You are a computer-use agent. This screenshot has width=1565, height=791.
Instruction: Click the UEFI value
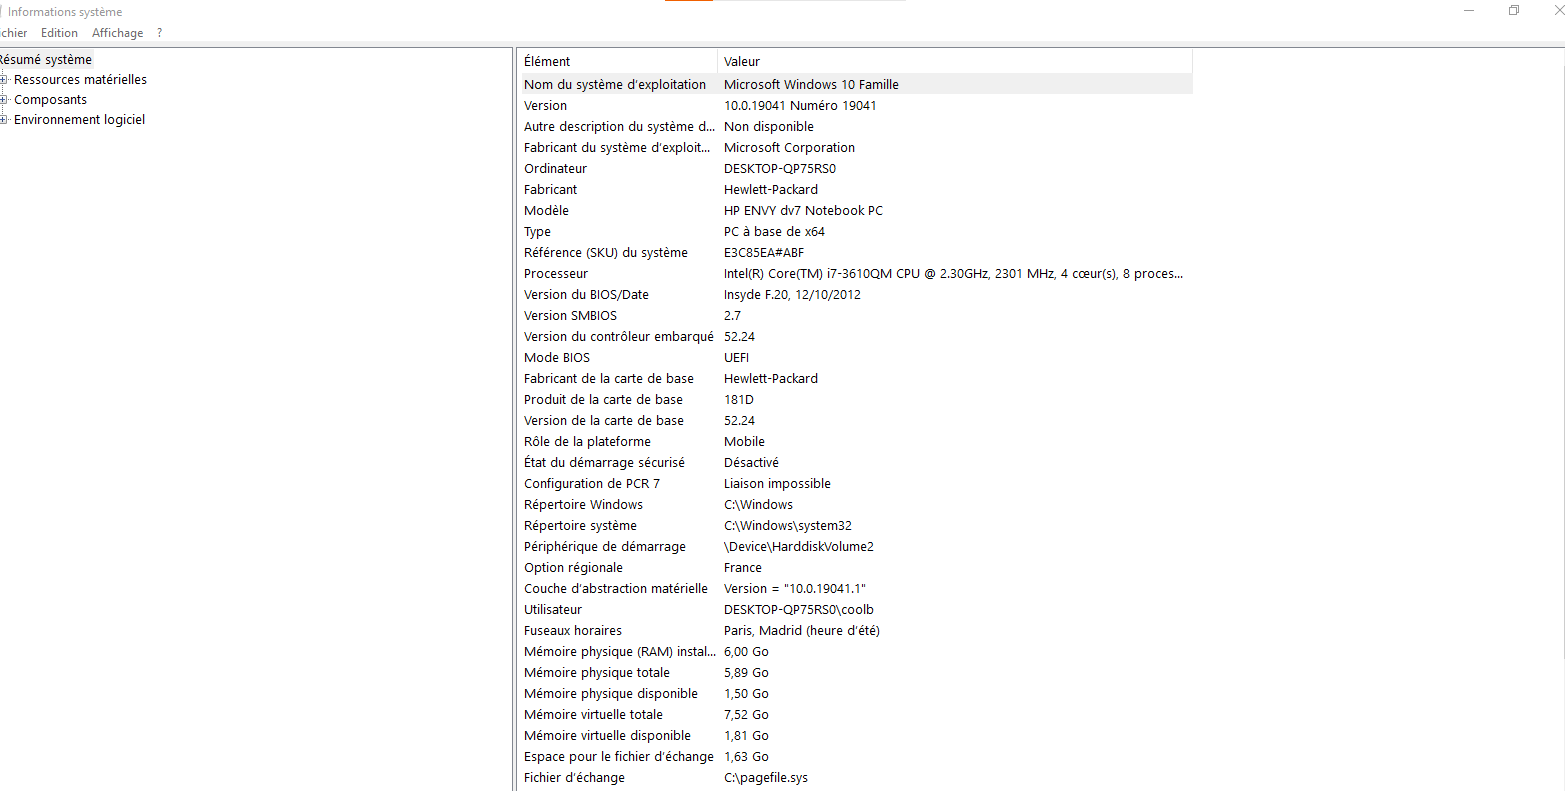click(x=736, y=358)
